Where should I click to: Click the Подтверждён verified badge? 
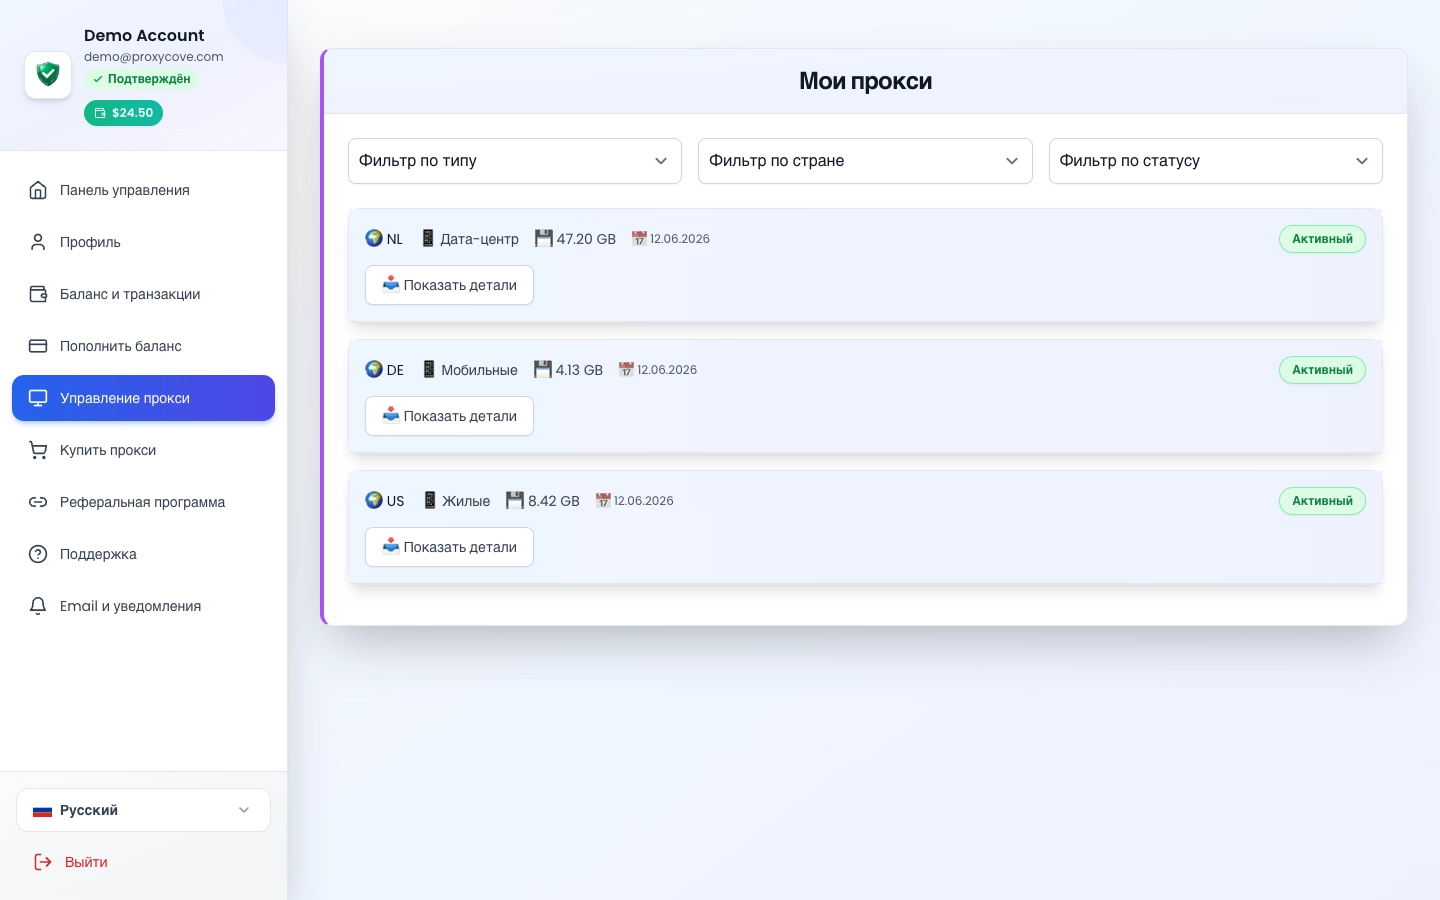141,79
